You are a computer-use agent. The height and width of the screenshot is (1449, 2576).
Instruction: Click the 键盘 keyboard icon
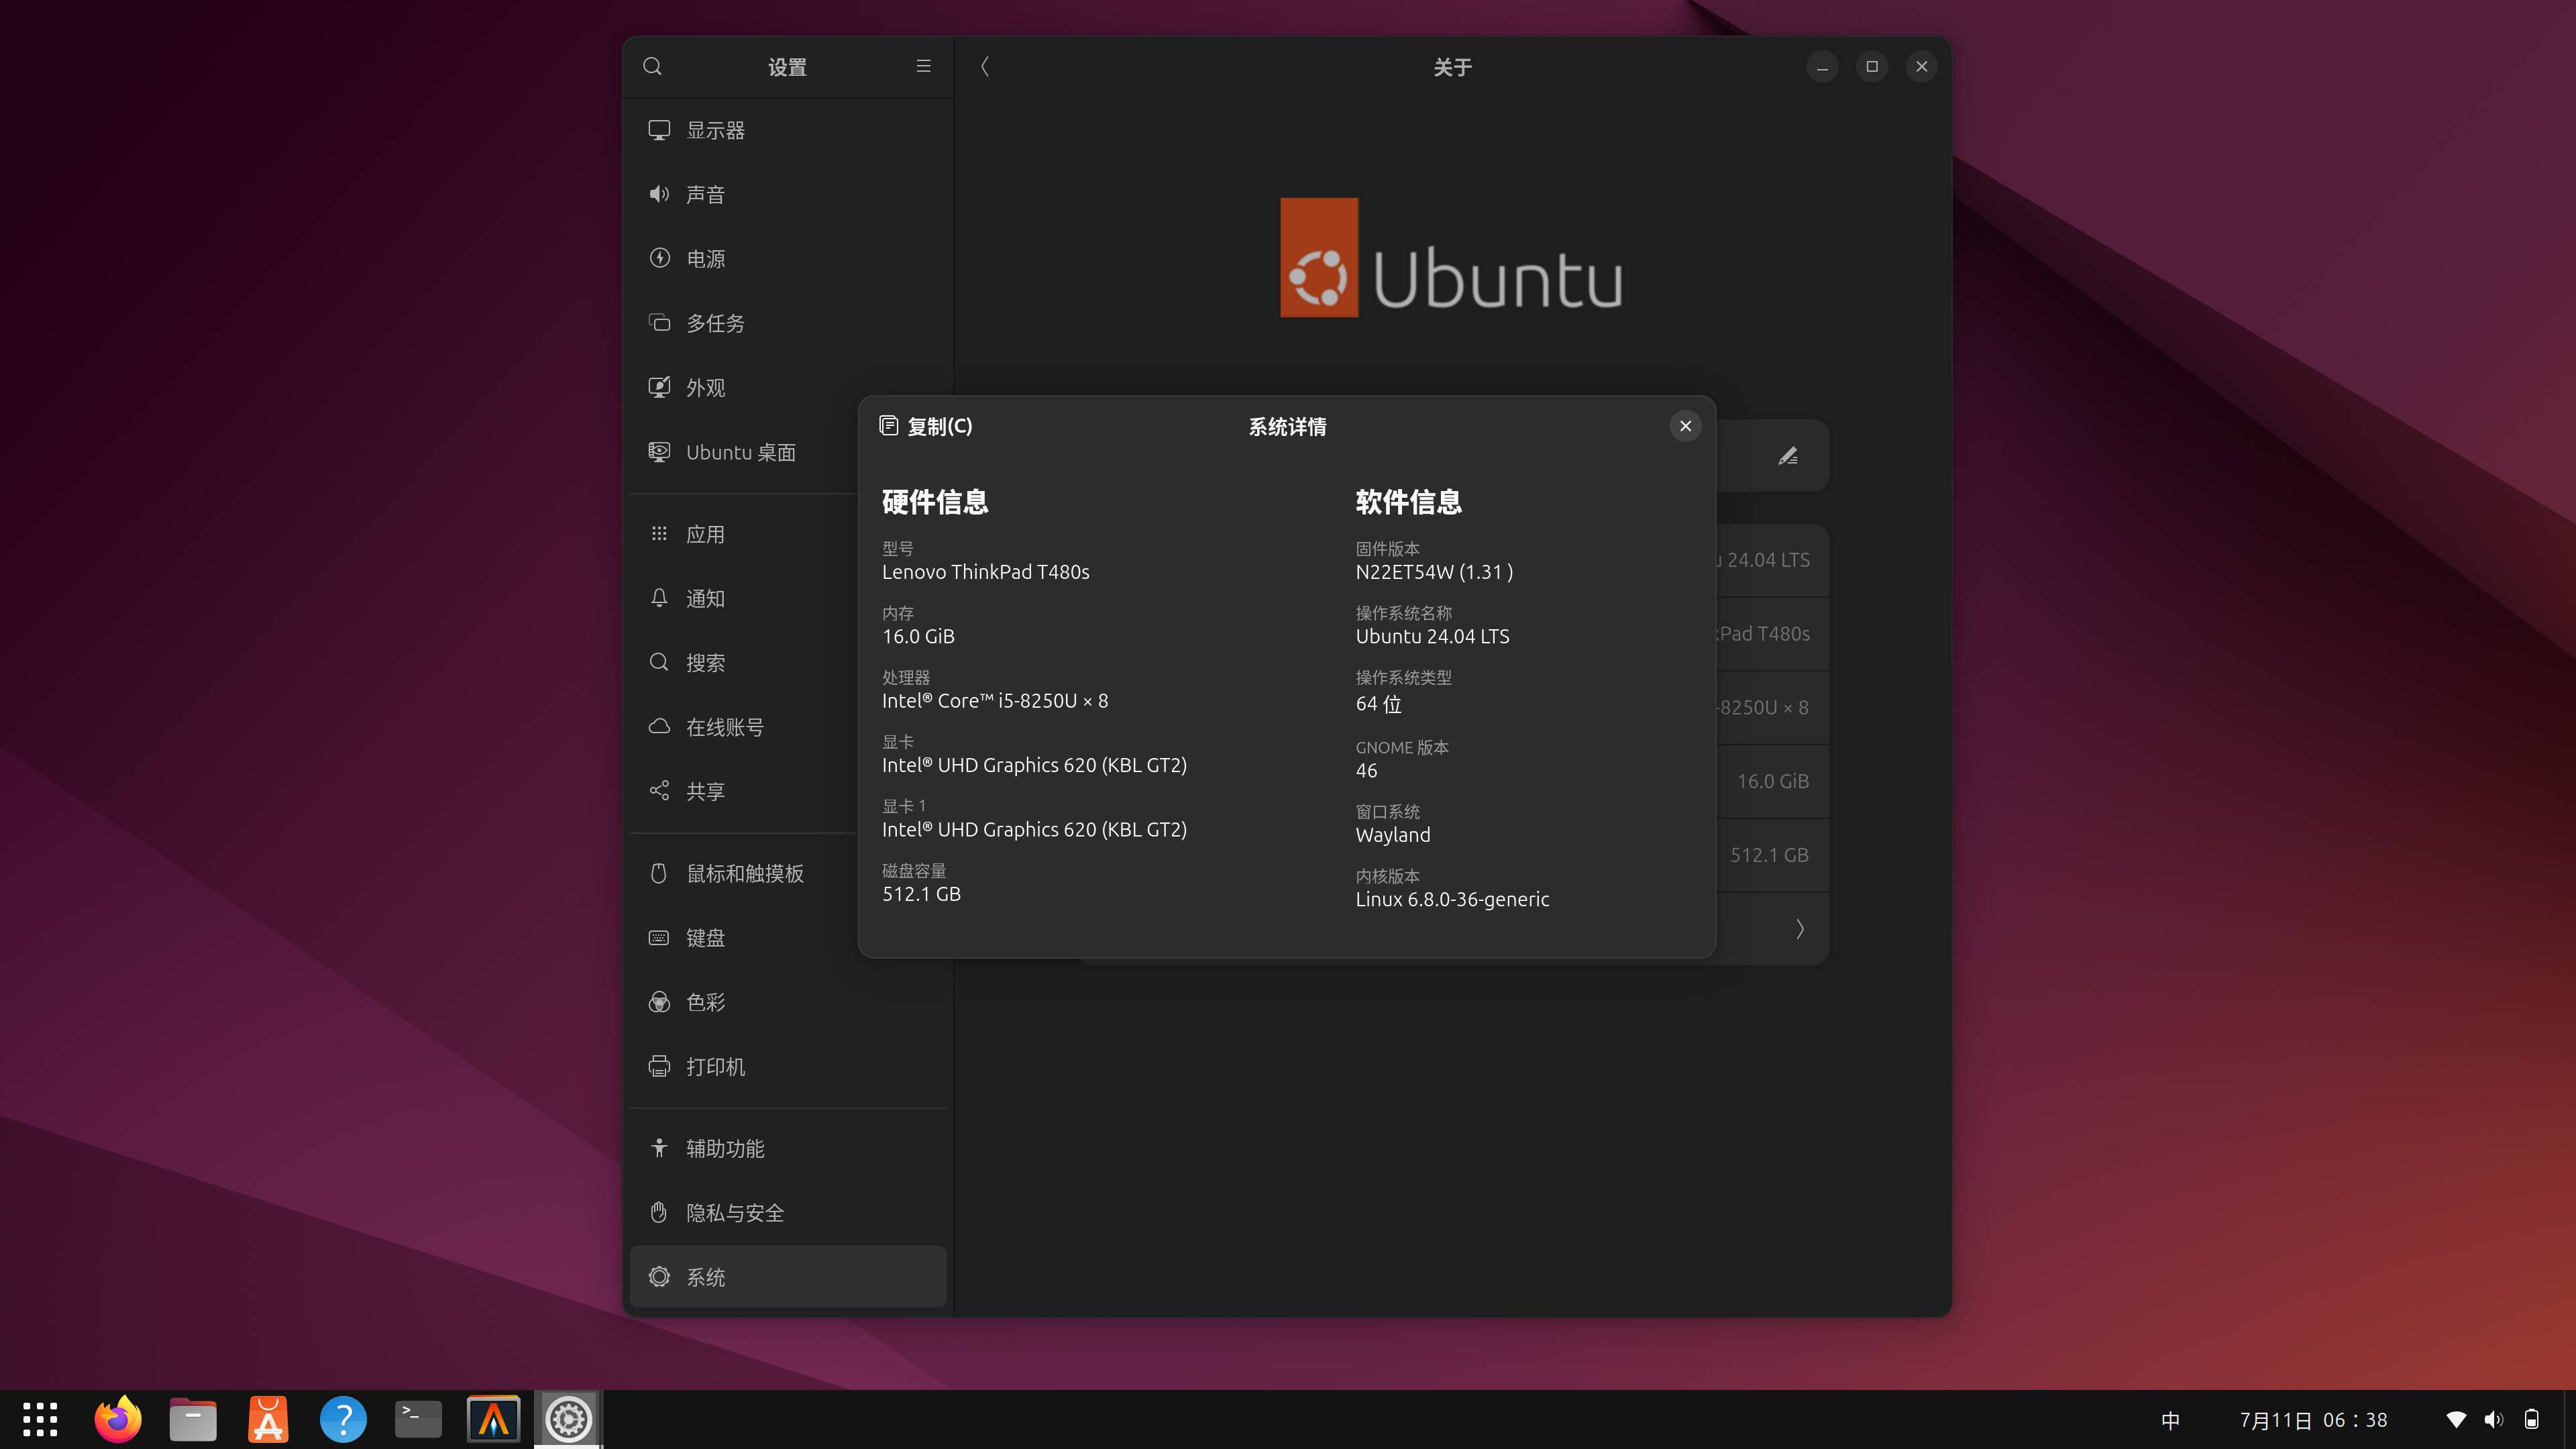pos(659,938)
